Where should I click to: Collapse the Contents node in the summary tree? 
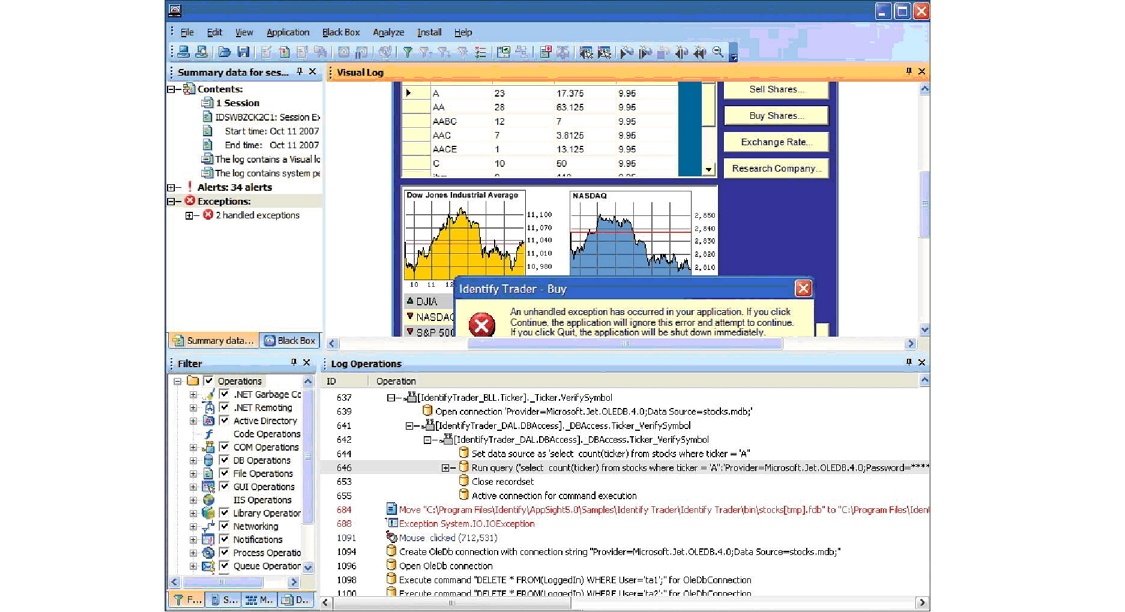coord(172,89)
